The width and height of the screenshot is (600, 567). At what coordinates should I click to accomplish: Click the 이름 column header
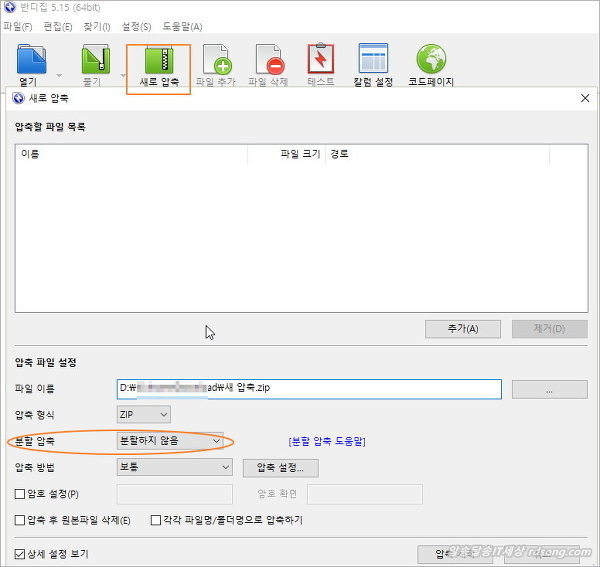[132, 154]
